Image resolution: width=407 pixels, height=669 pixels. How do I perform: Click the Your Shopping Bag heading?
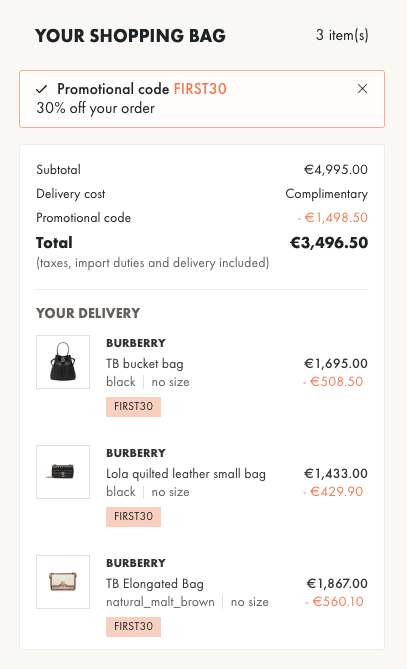point(130,36)
